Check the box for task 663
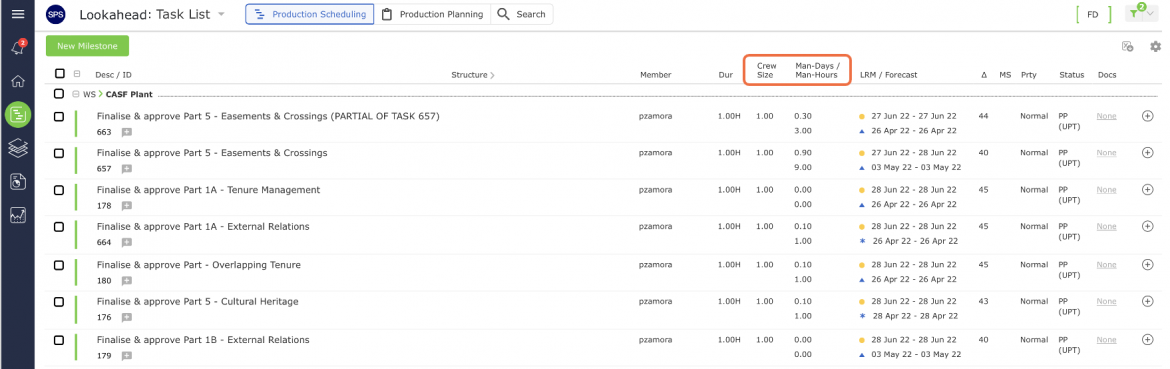Image resolution: width=1170 pixels, height=369 pixels. click(59, 116)
